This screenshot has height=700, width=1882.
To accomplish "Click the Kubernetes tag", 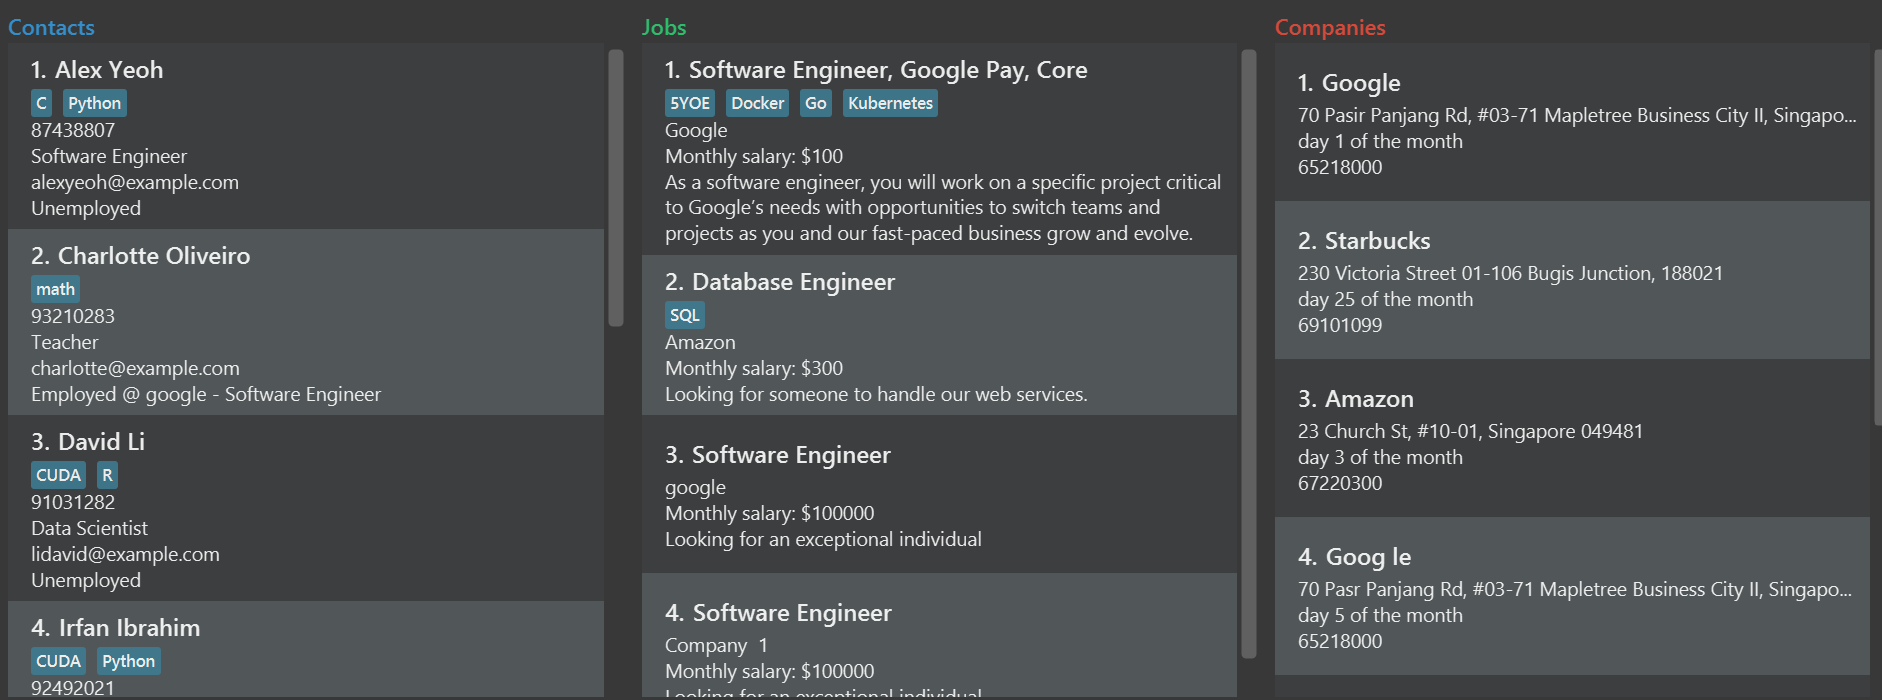I will tap(890, 103).
